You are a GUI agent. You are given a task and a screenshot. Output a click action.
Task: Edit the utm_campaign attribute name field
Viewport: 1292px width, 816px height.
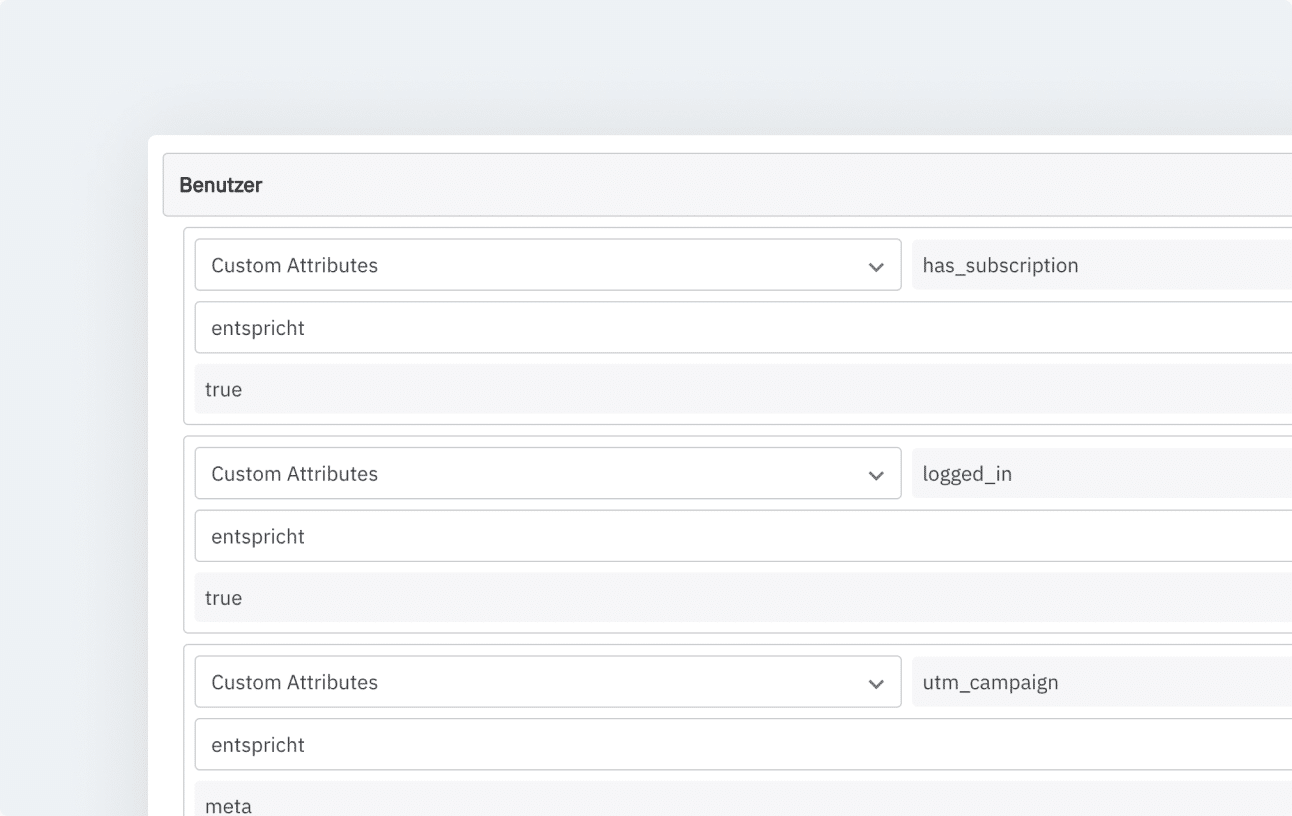1100,682
